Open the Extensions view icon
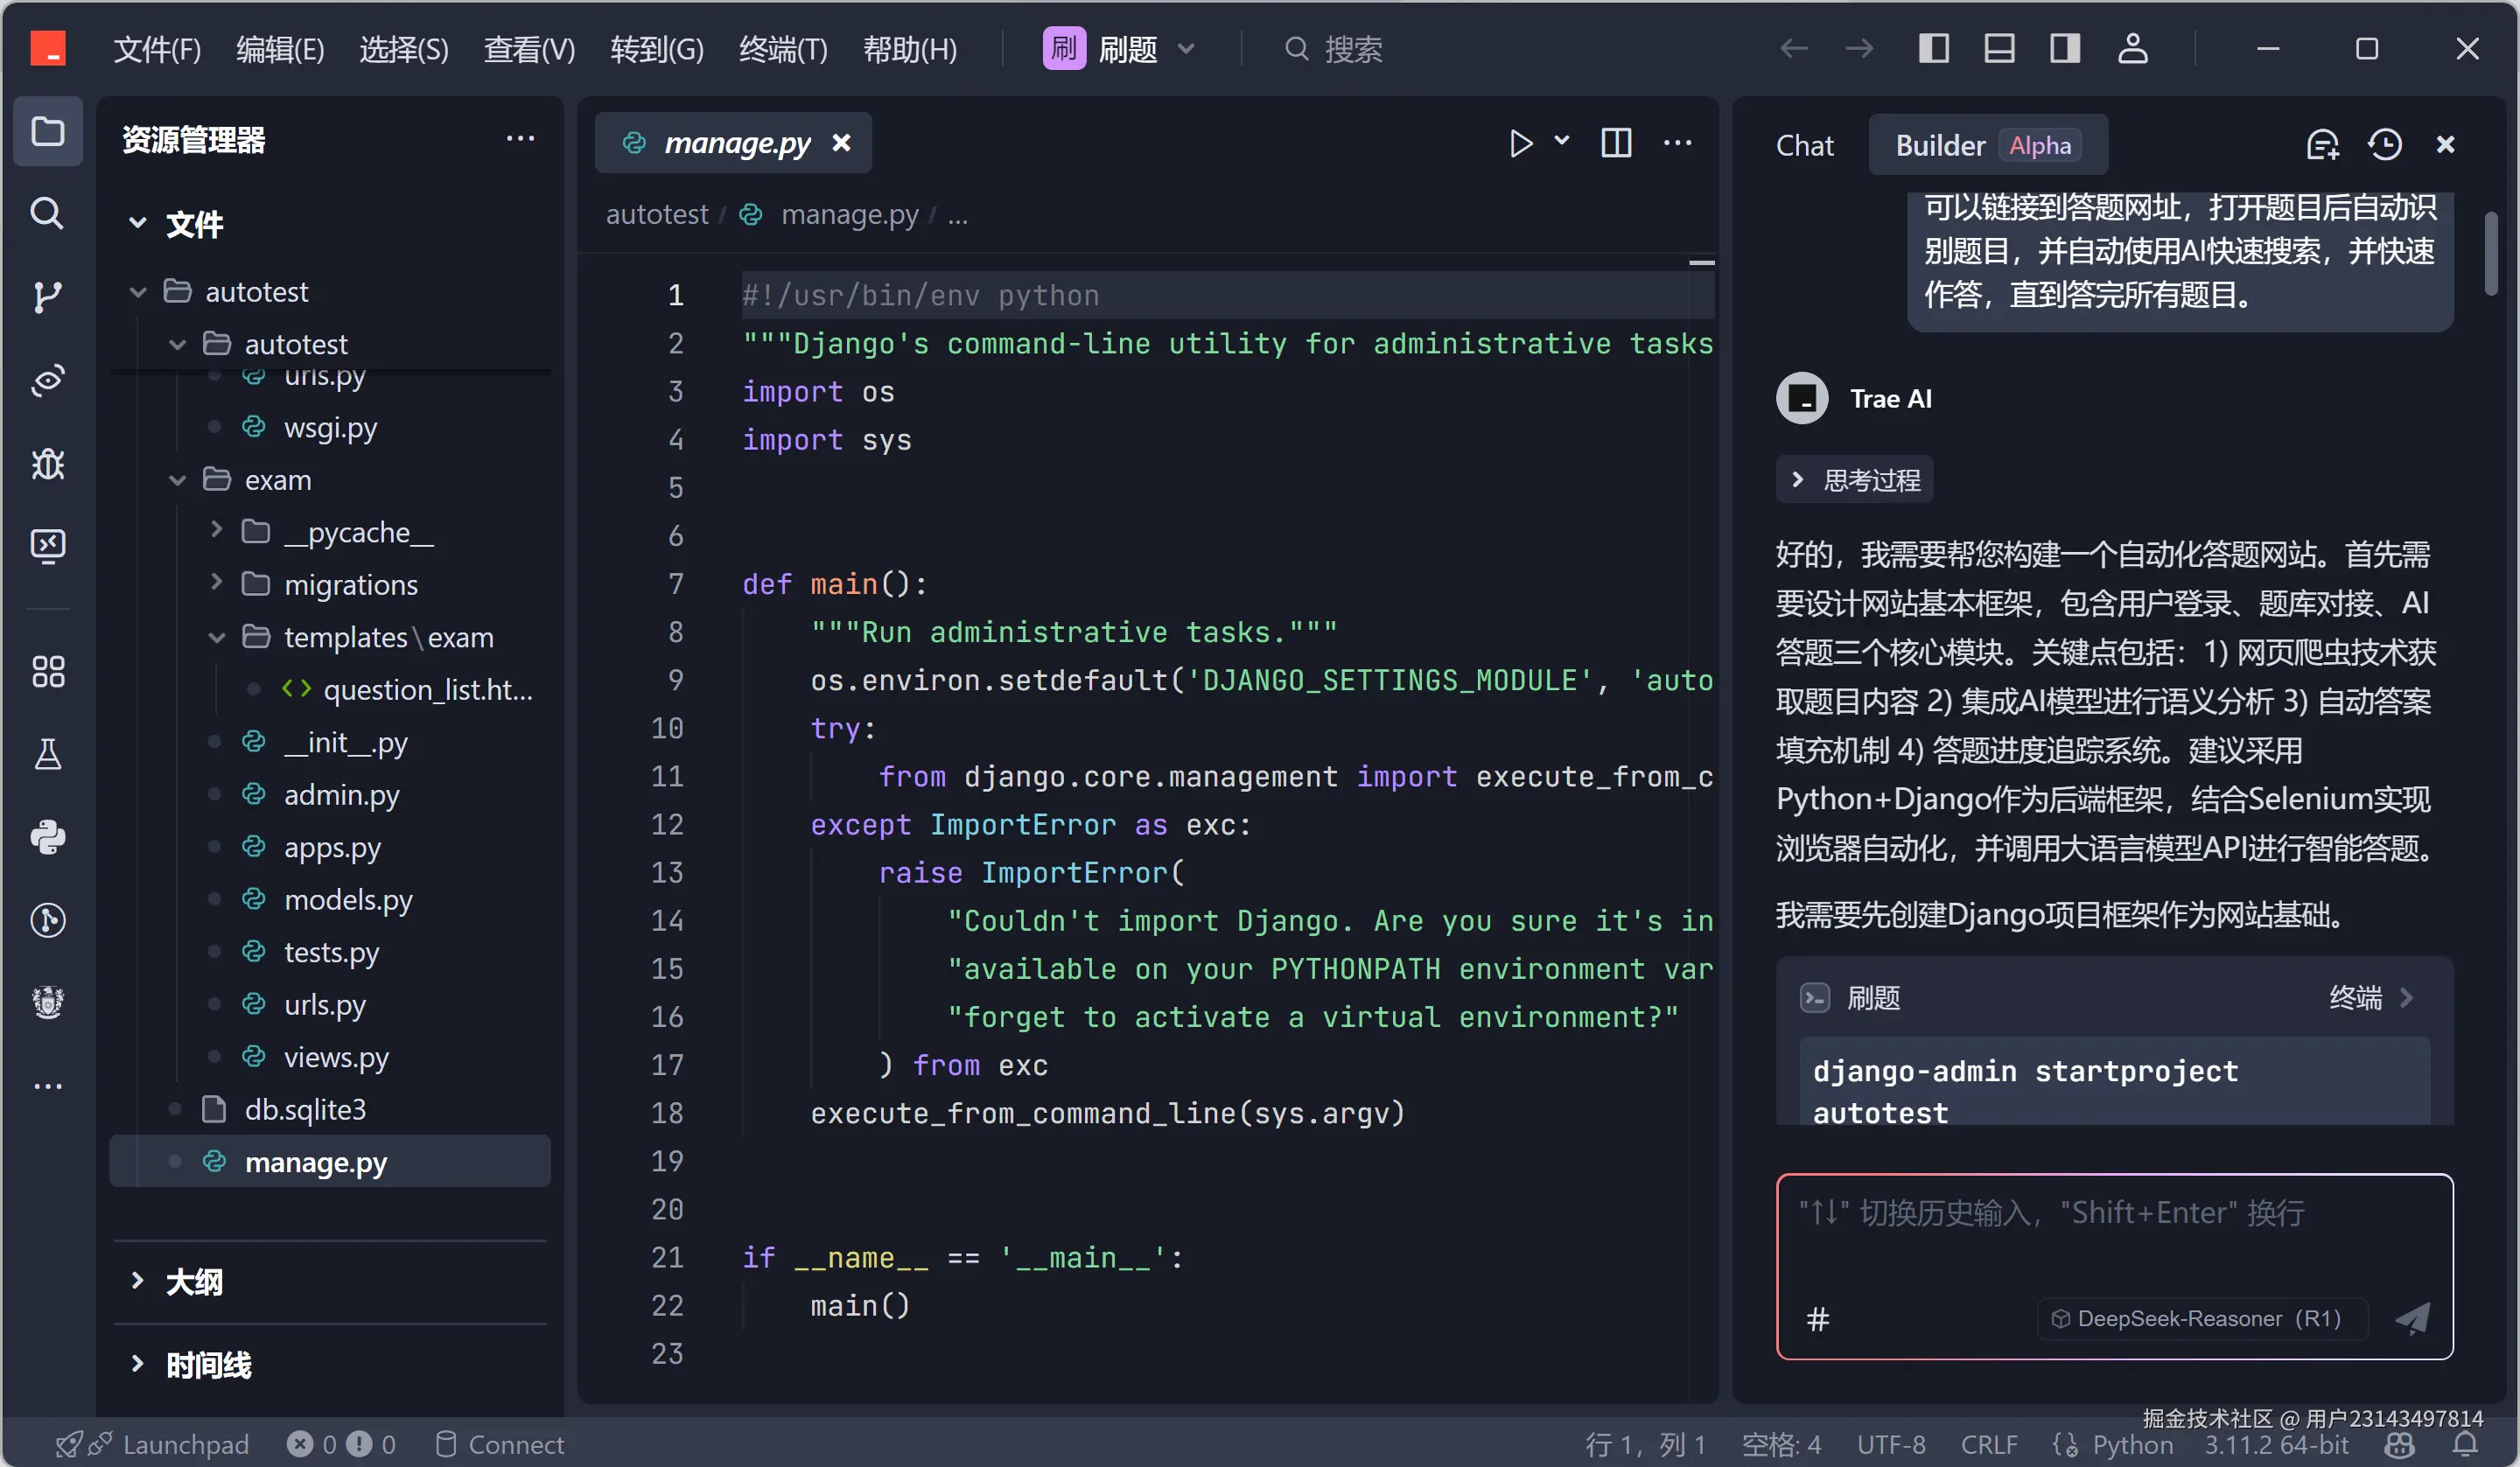This screenshot has height=1467, width=2520. coord(47,671)
